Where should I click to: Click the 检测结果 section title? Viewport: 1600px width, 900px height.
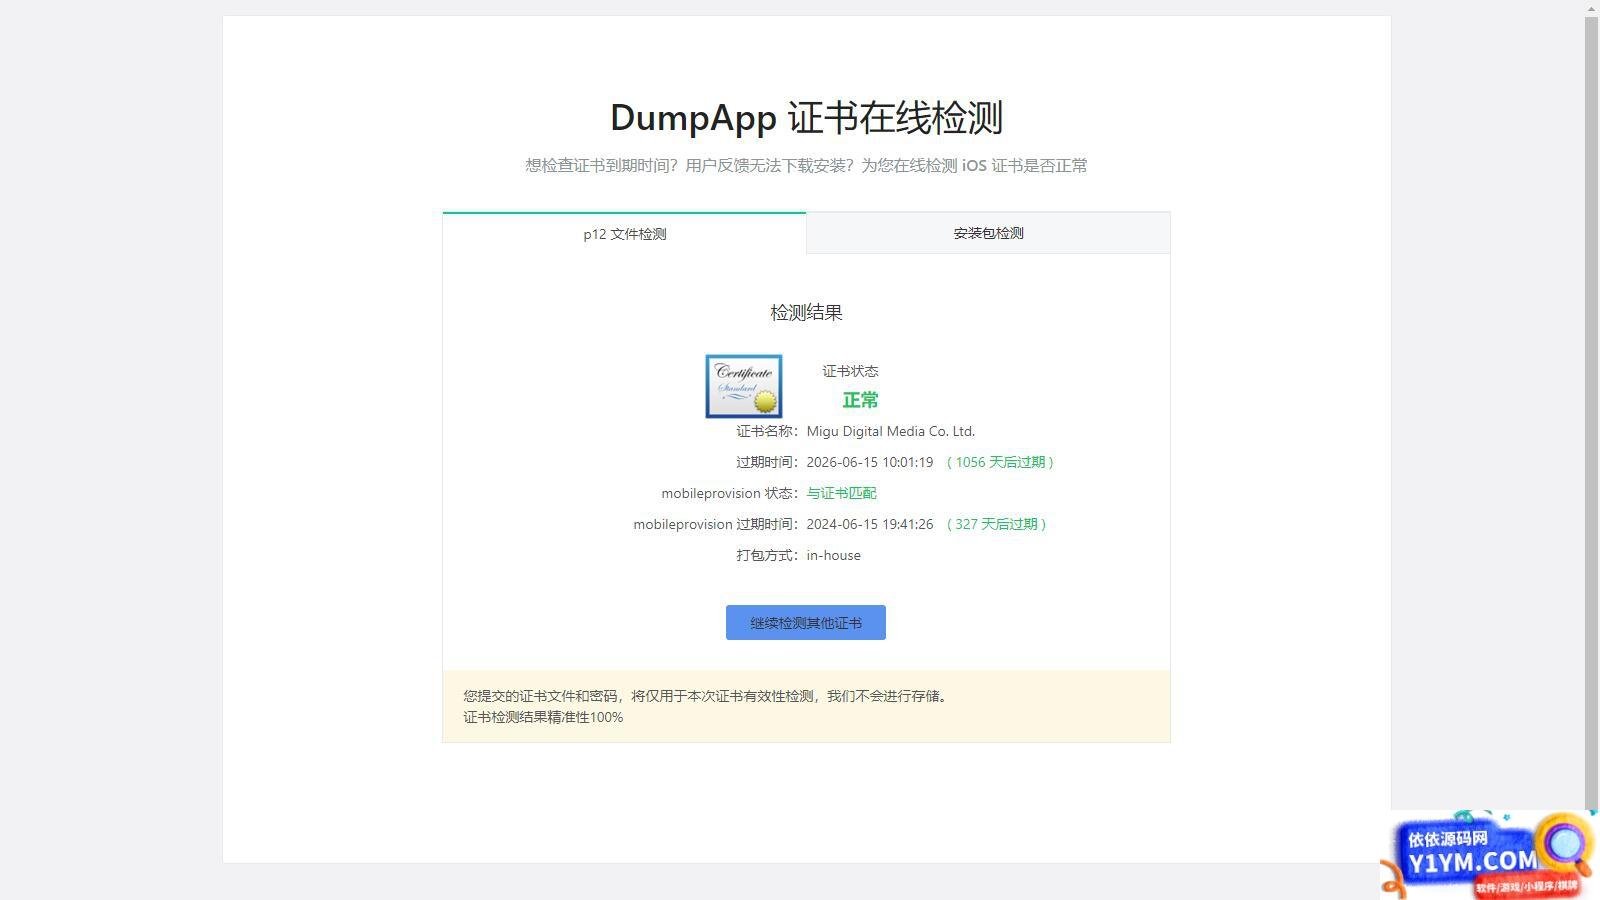(806, 312)
